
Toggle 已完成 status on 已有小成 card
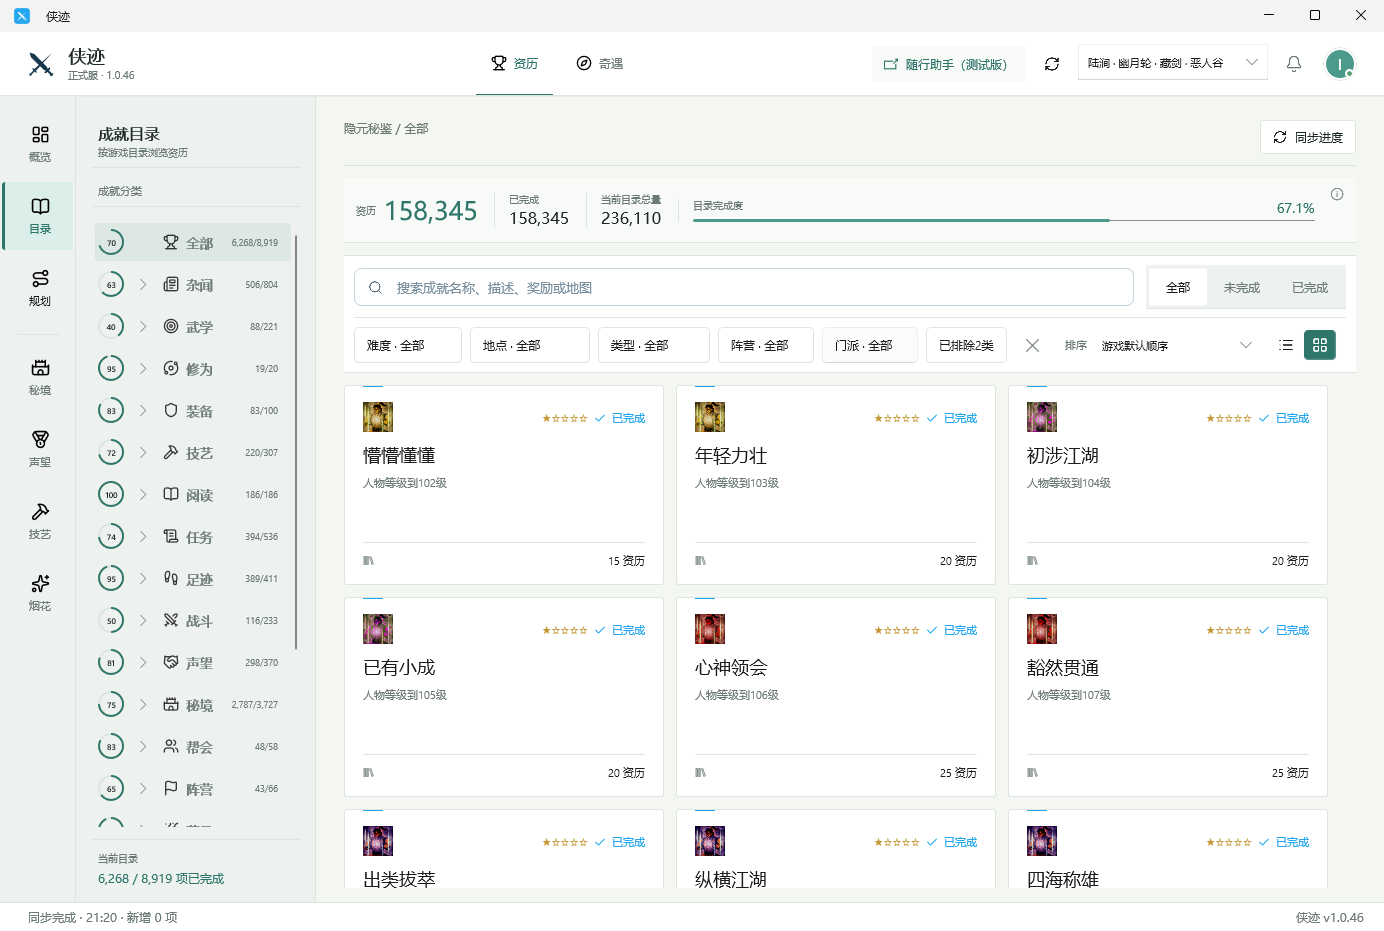(x=620, y=630)
